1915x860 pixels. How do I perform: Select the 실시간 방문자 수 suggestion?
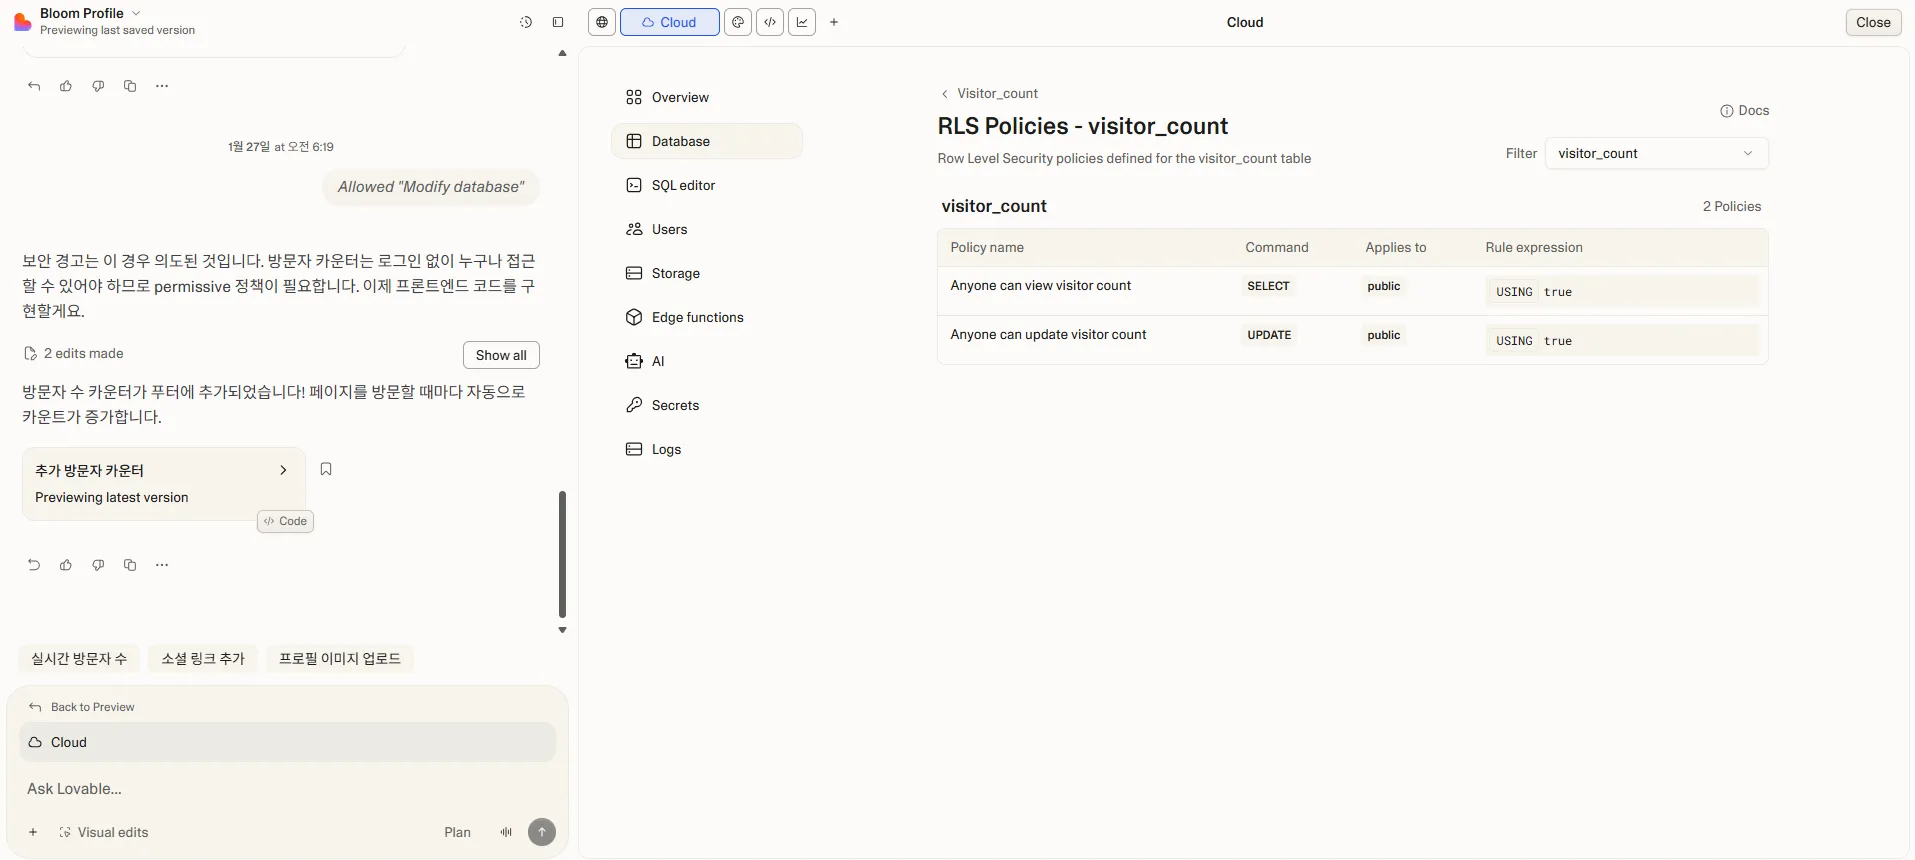[x=79, y=658]
